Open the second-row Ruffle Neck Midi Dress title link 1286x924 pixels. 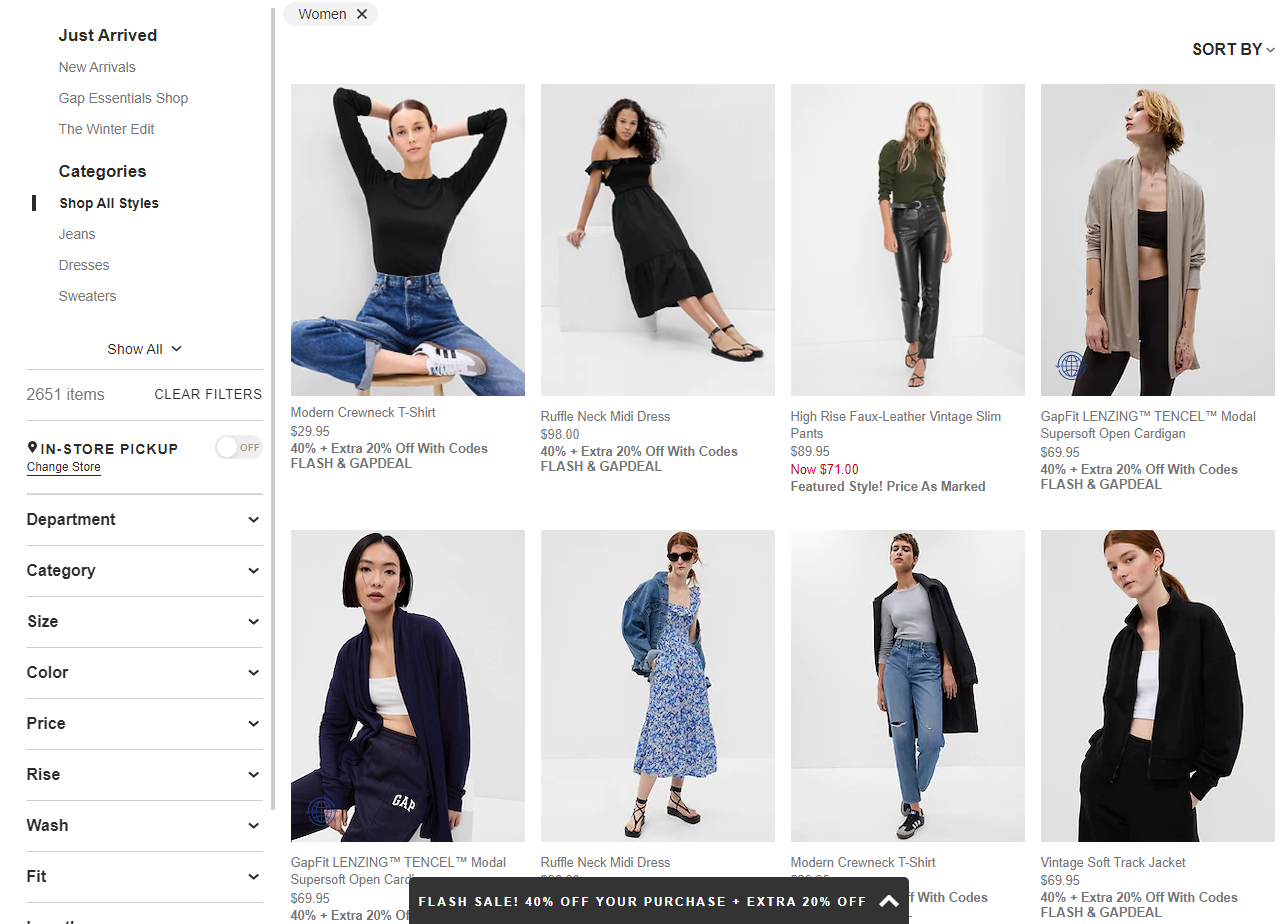pyautogui.click(x=605, y=862)
